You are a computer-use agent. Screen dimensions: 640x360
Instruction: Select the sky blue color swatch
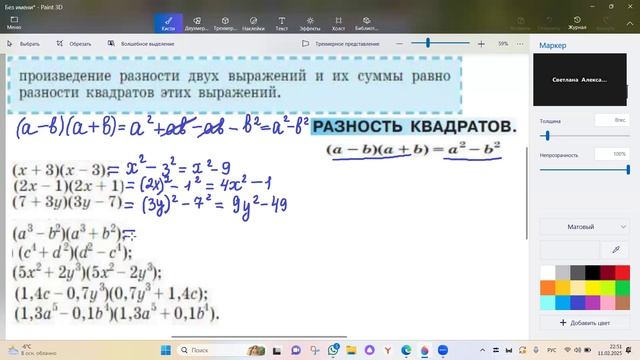[x=563, y=303]
